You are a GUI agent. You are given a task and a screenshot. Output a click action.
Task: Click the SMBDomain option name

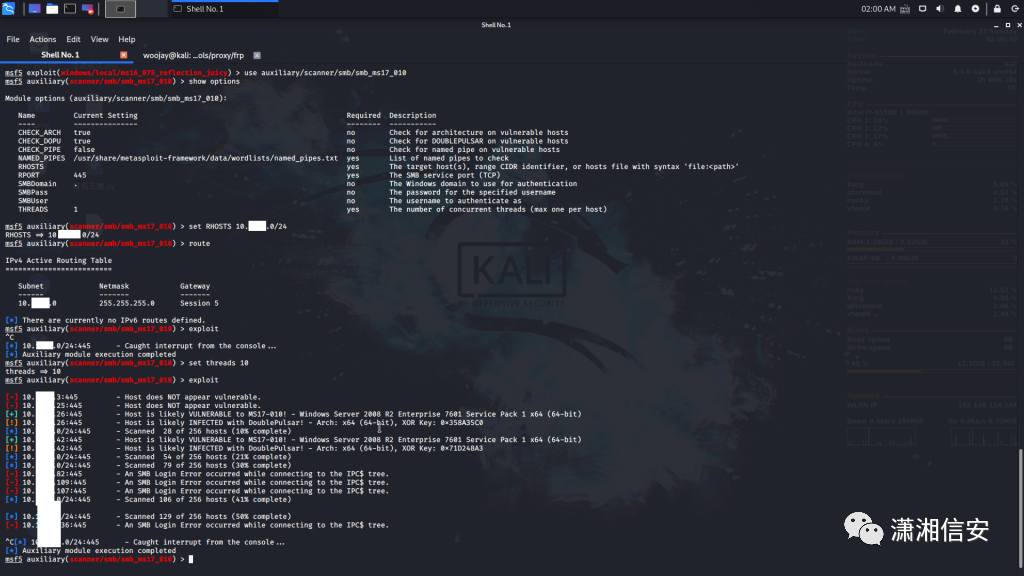pyautogui.click(x=37, y=184)
